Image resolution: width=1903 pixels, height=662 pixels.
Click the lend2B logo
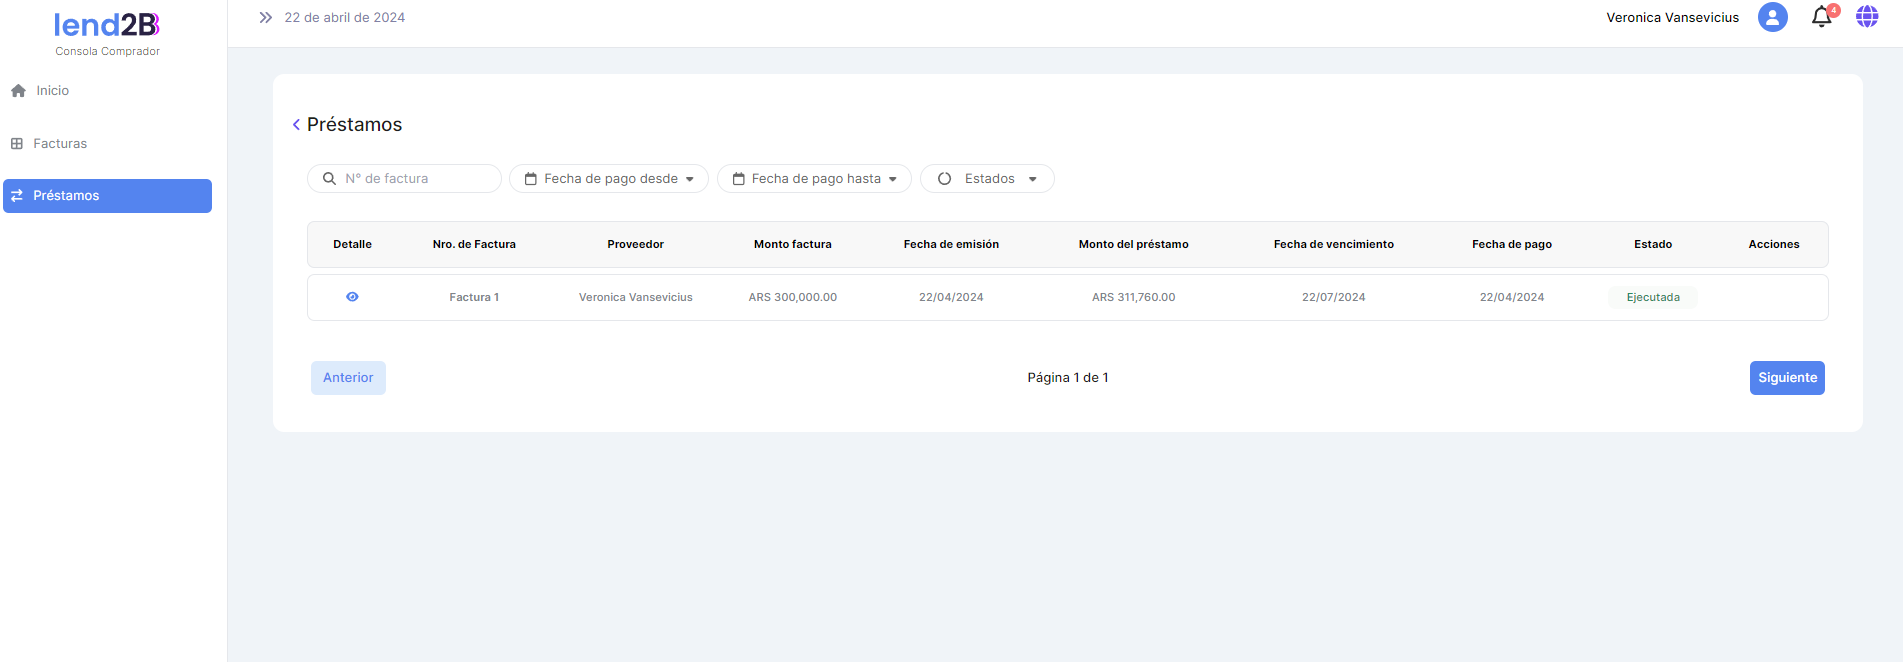coord(107,25)
